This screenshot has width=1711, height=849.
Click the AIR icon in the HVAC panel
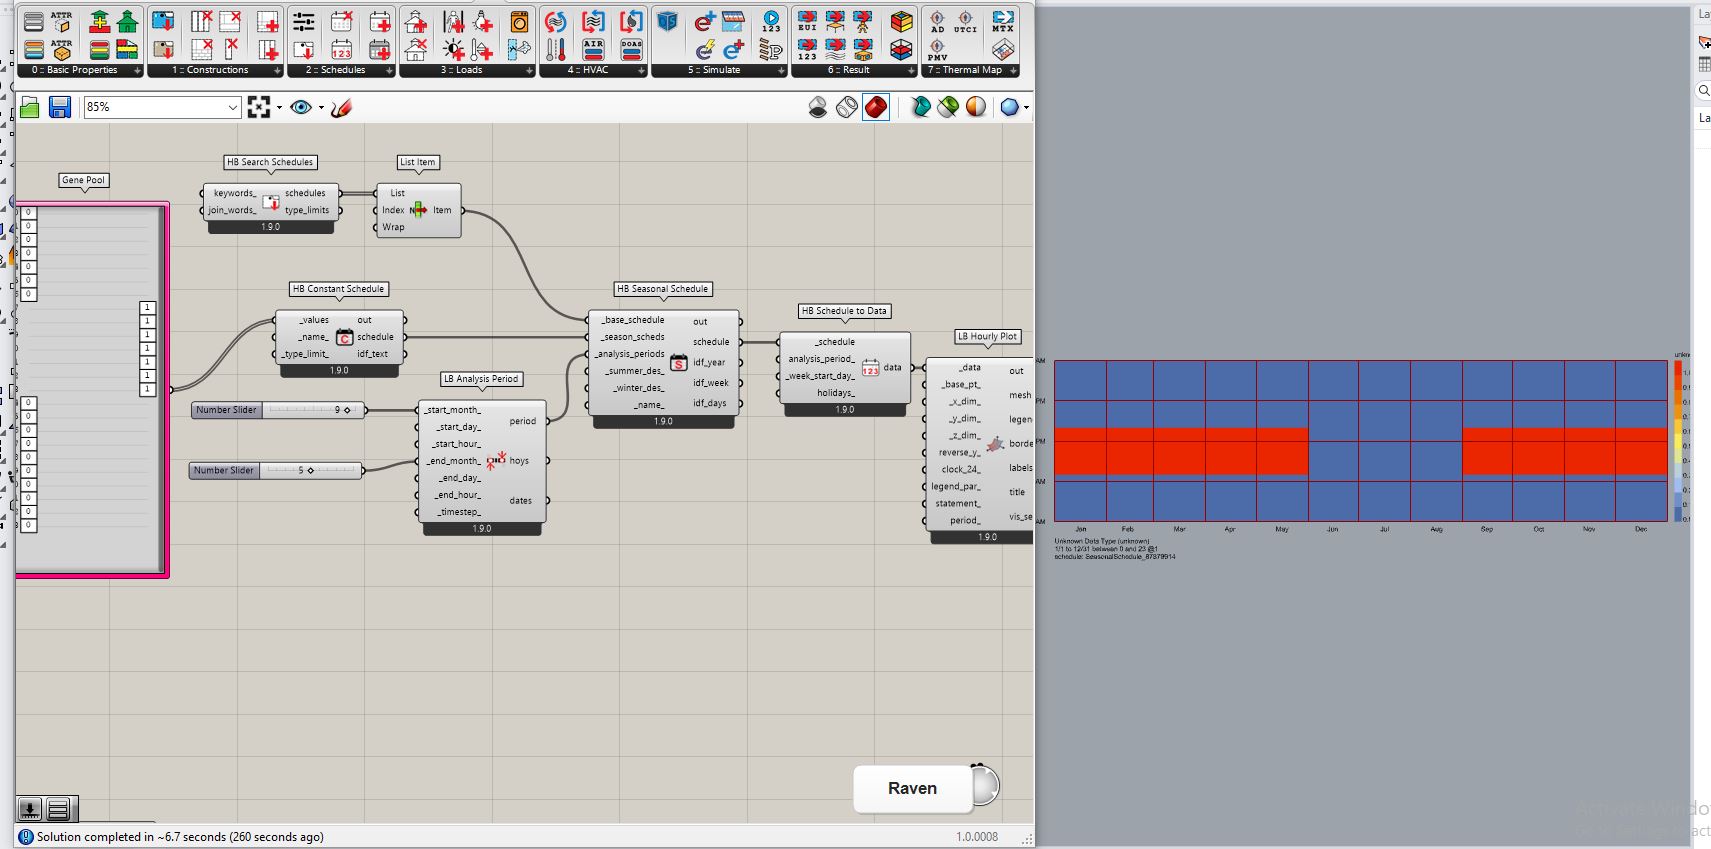(x=593, y=49)
